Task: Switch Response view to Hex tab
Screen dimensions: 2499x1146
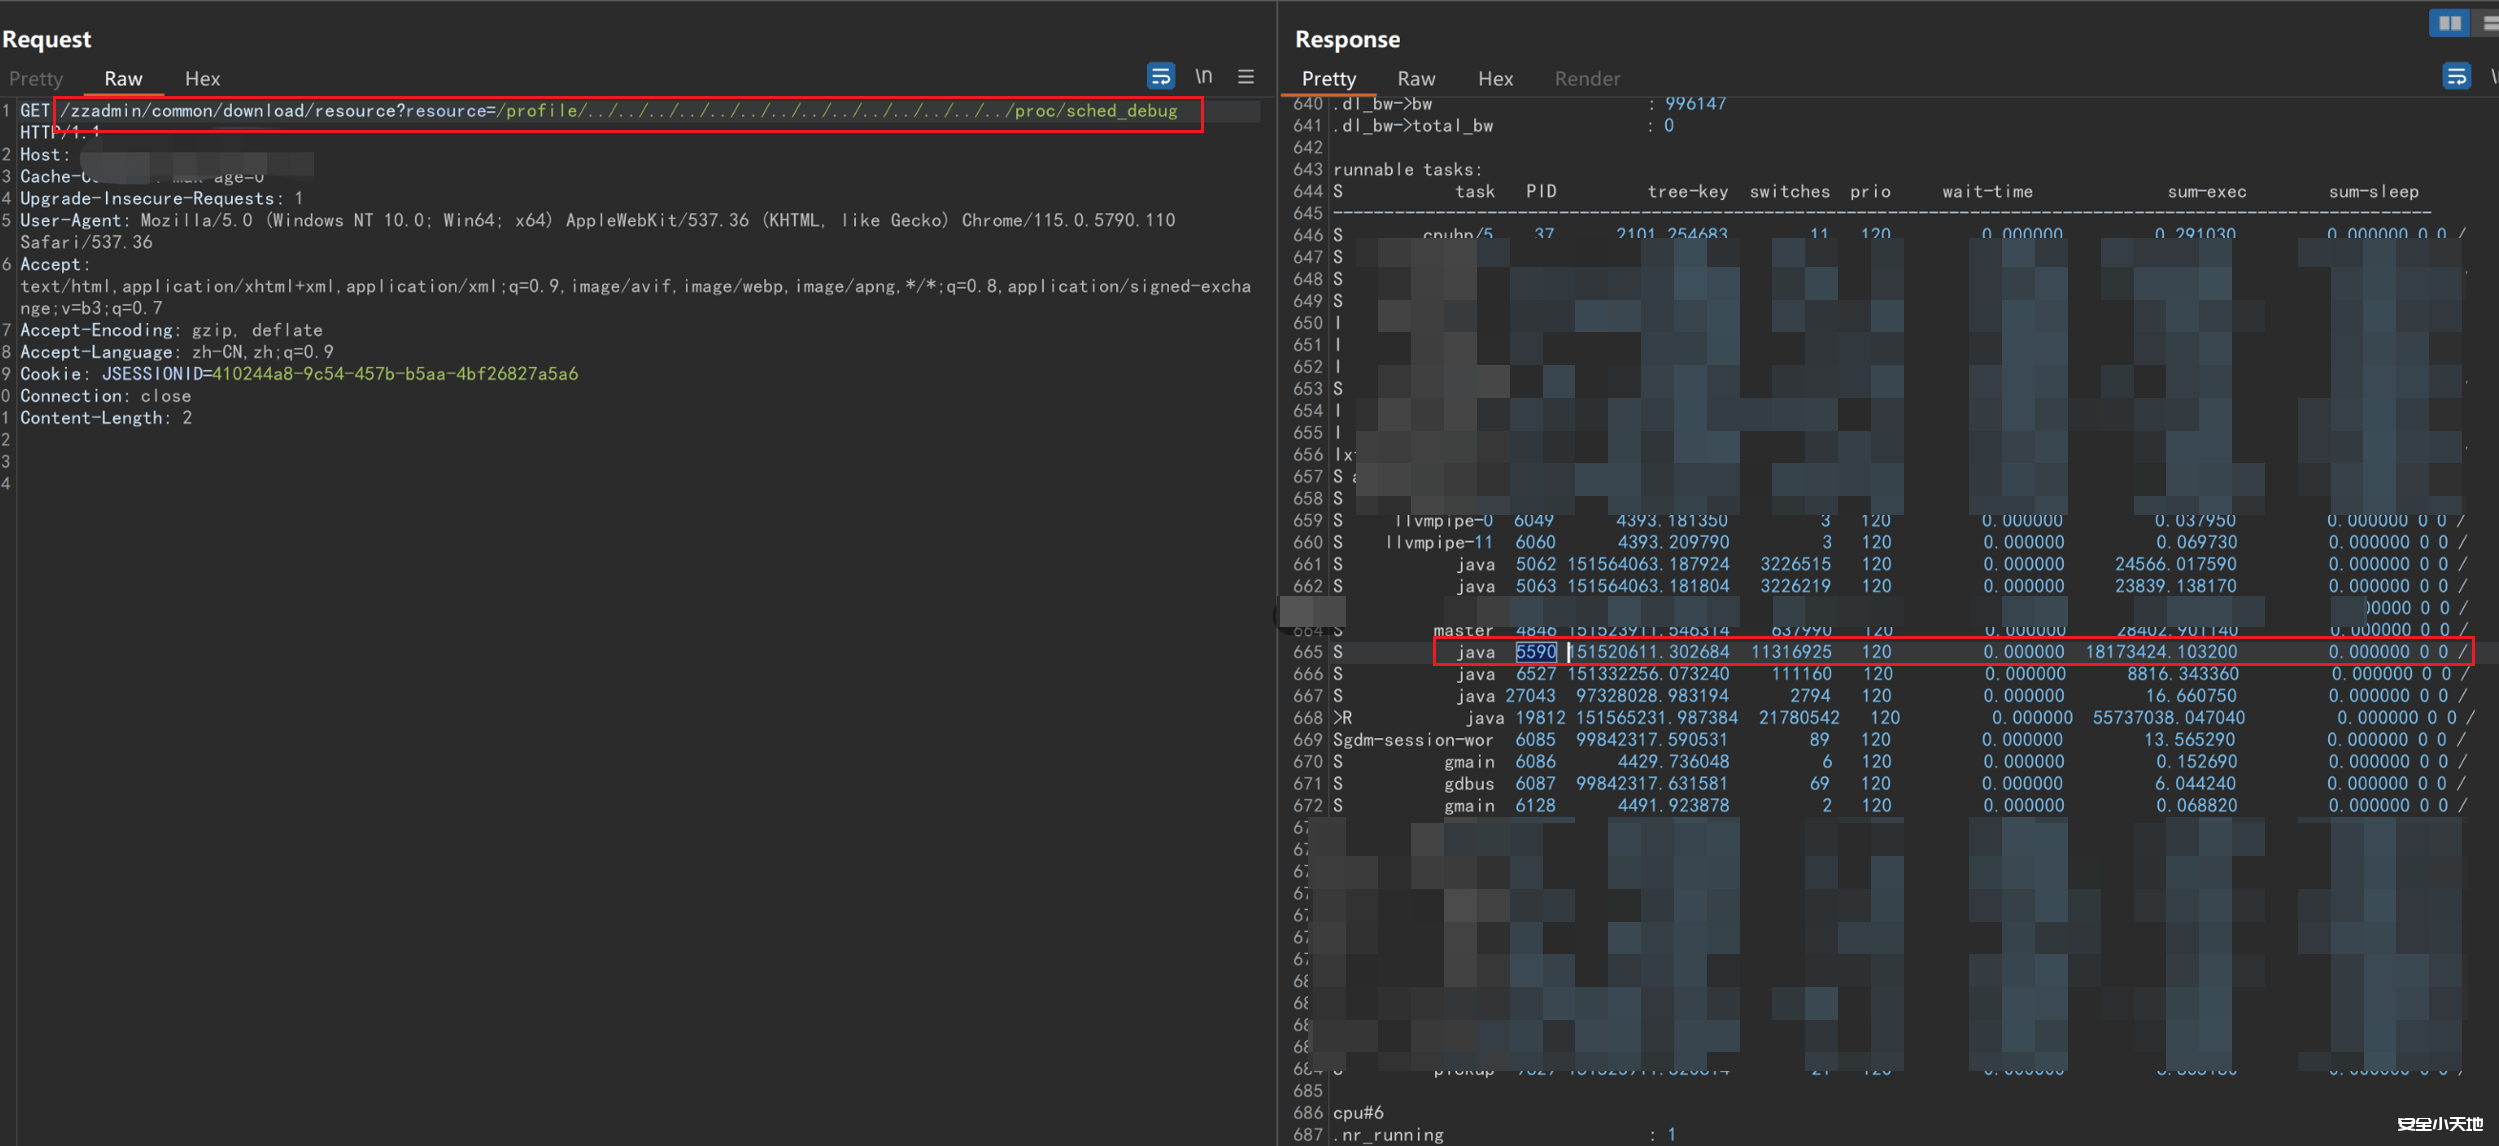Action: (x=1495, y=78)
